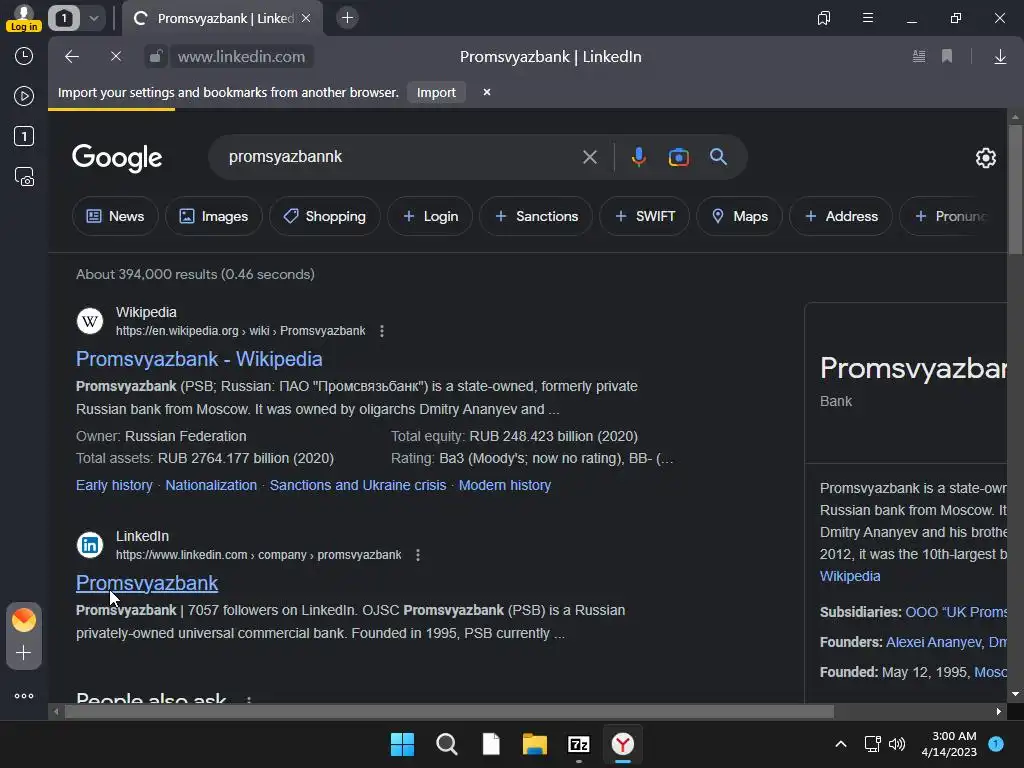
Task: Open the orange Alice assistant icon
Action: 24,619
